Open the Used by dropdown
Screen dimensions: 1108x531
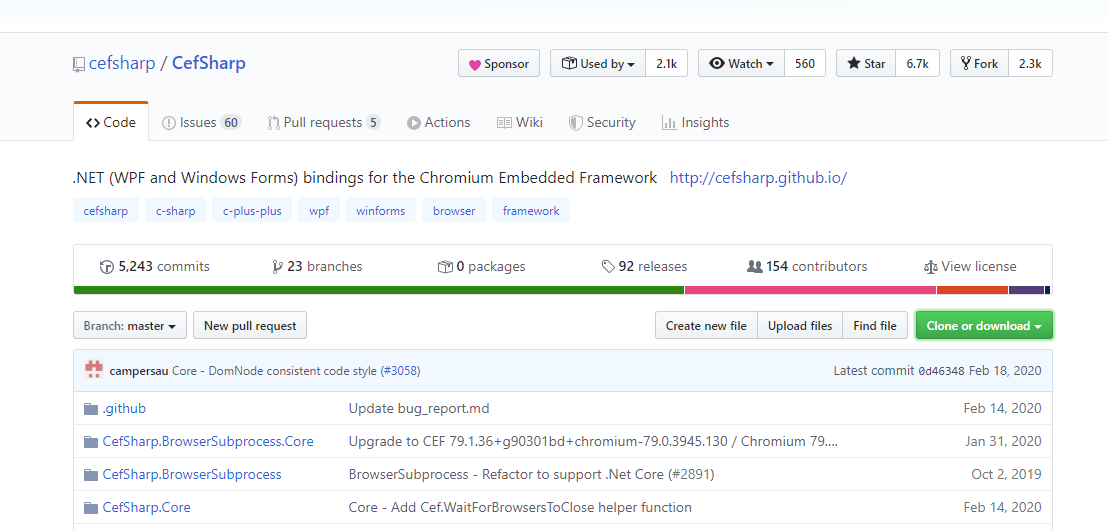pos(598,64)
